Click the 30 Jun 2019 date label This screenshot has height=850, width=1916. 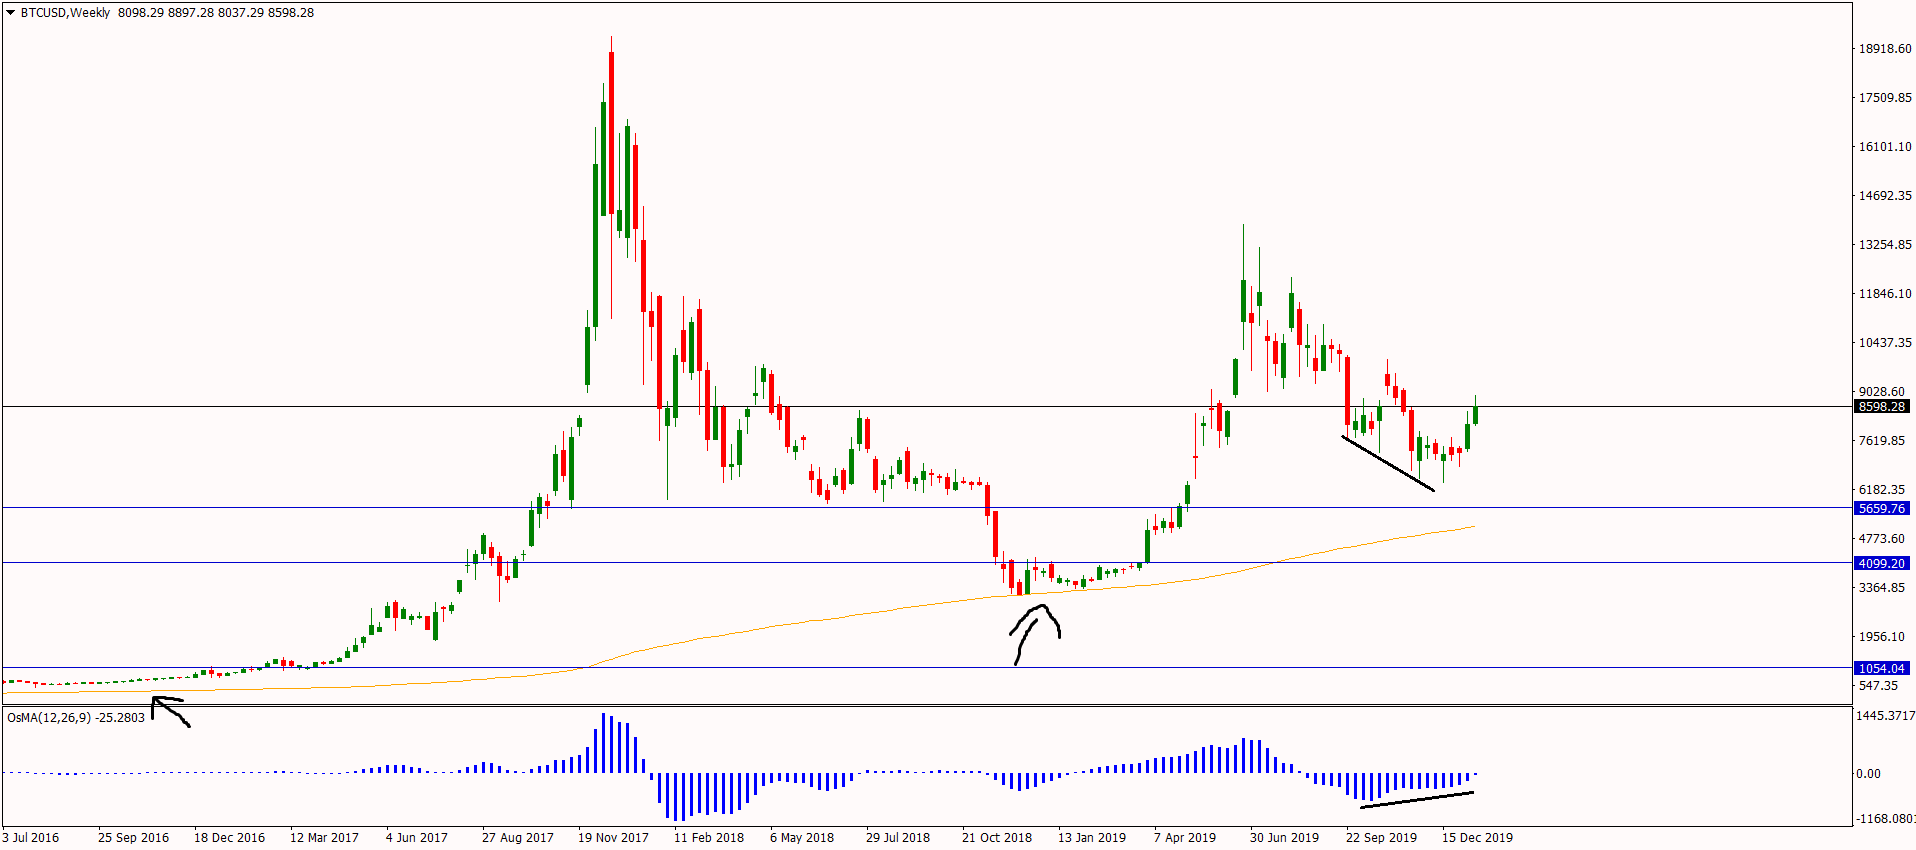coord(1284,837)
